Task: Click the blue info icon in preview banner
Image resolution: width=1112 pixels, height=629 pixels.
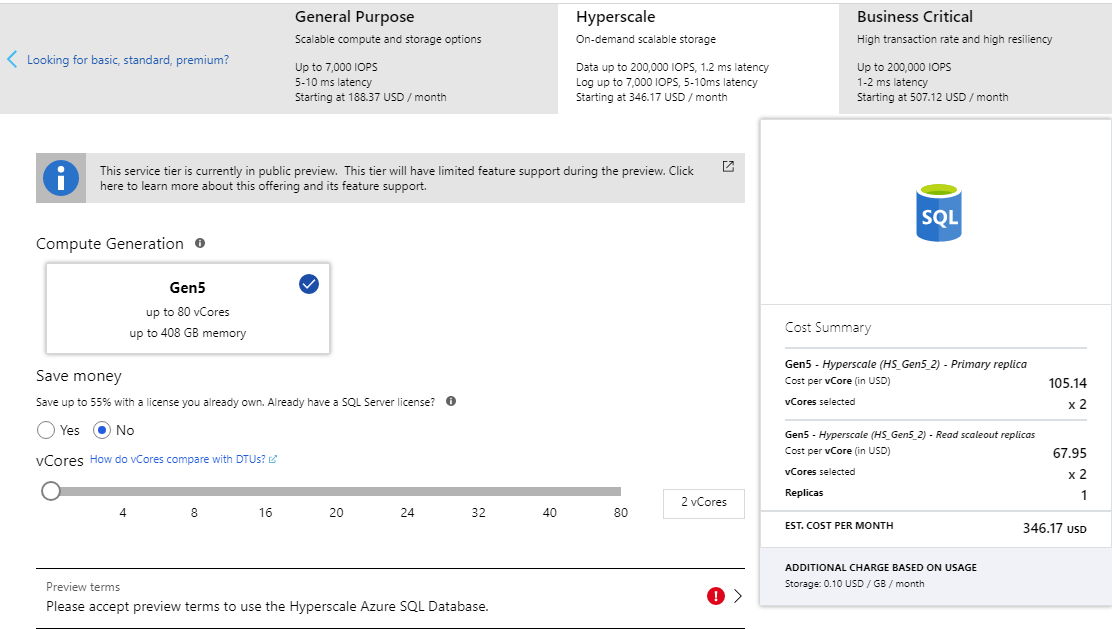Action: [61, 178]
